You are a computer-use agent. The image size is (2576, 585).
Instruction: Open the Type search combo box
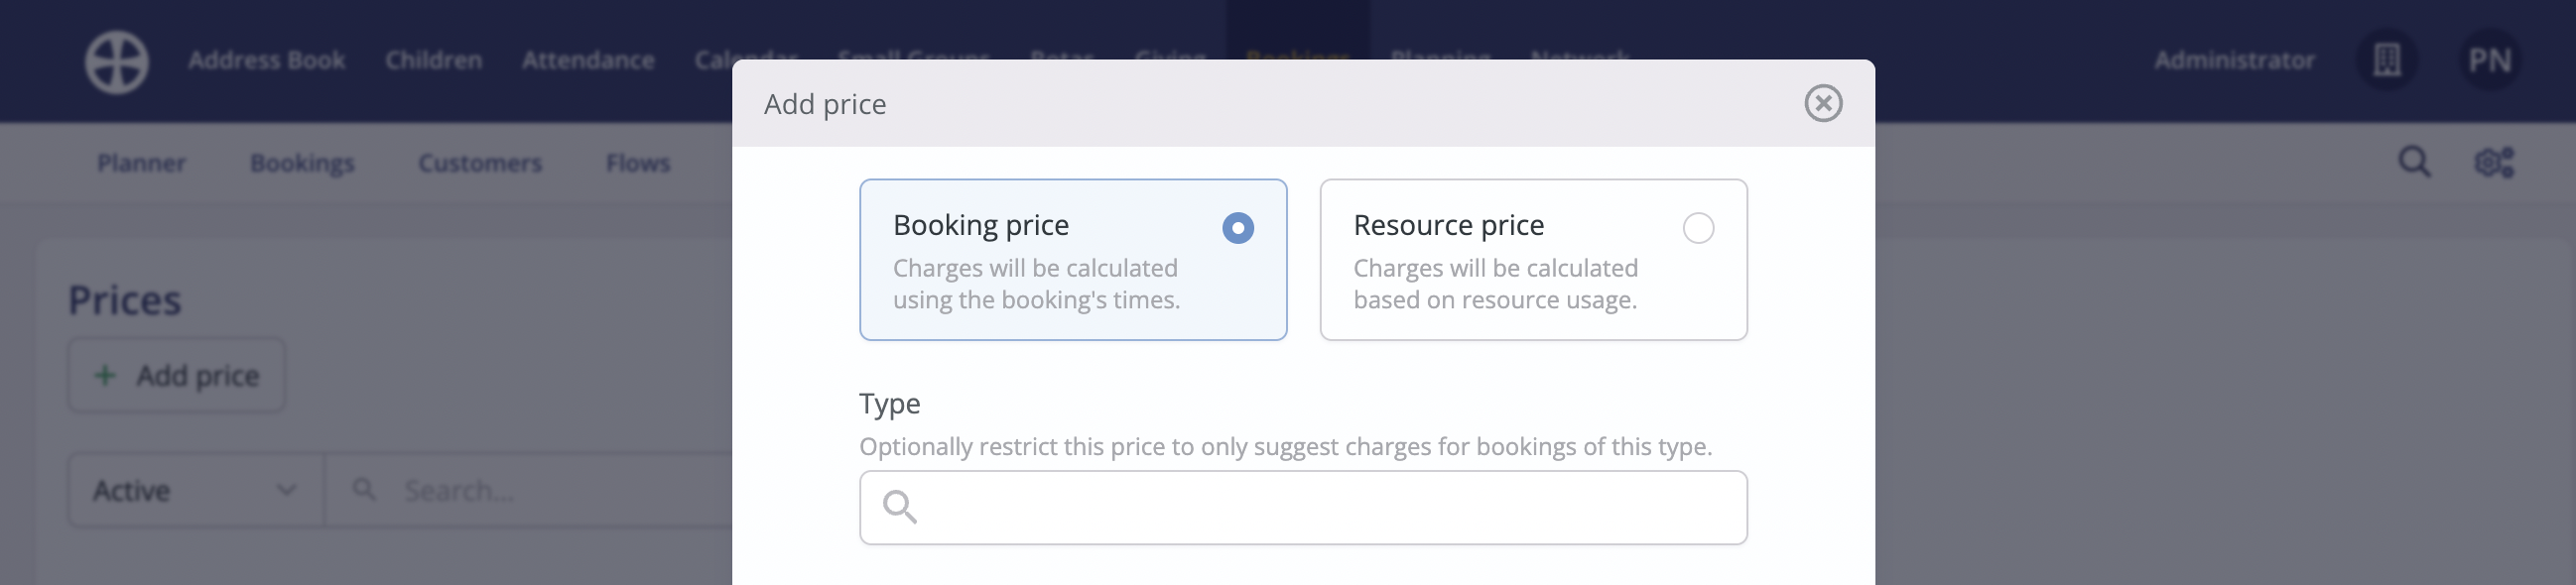(1320, 508)
